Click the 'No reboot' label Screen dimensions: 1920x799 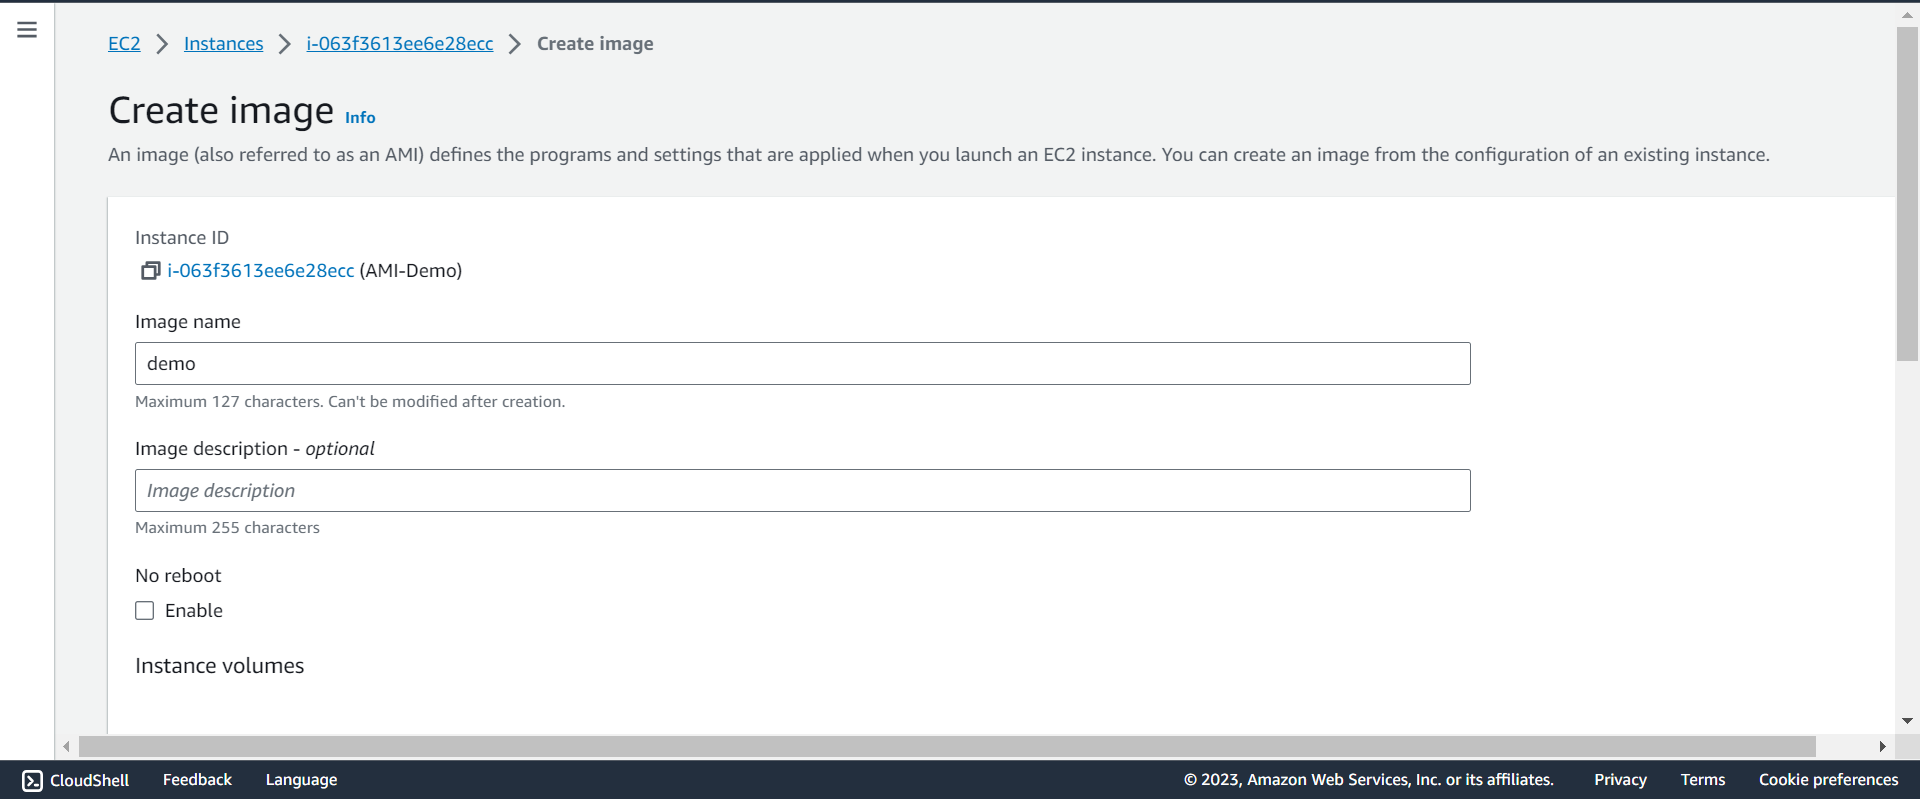178,576
